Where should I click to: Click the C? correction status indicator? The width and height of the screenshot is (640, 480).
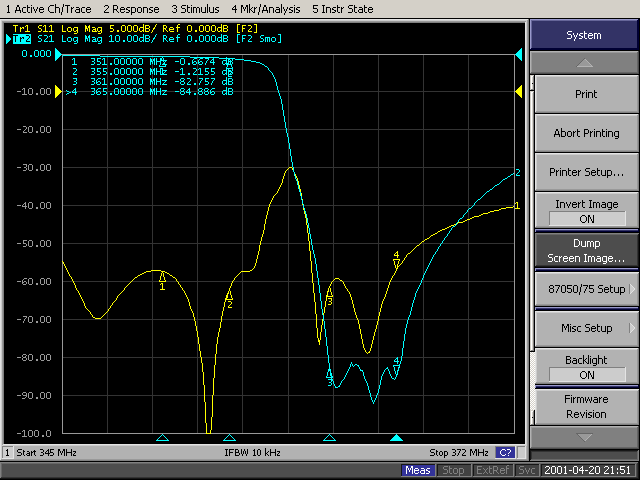(x=506, y=453)
